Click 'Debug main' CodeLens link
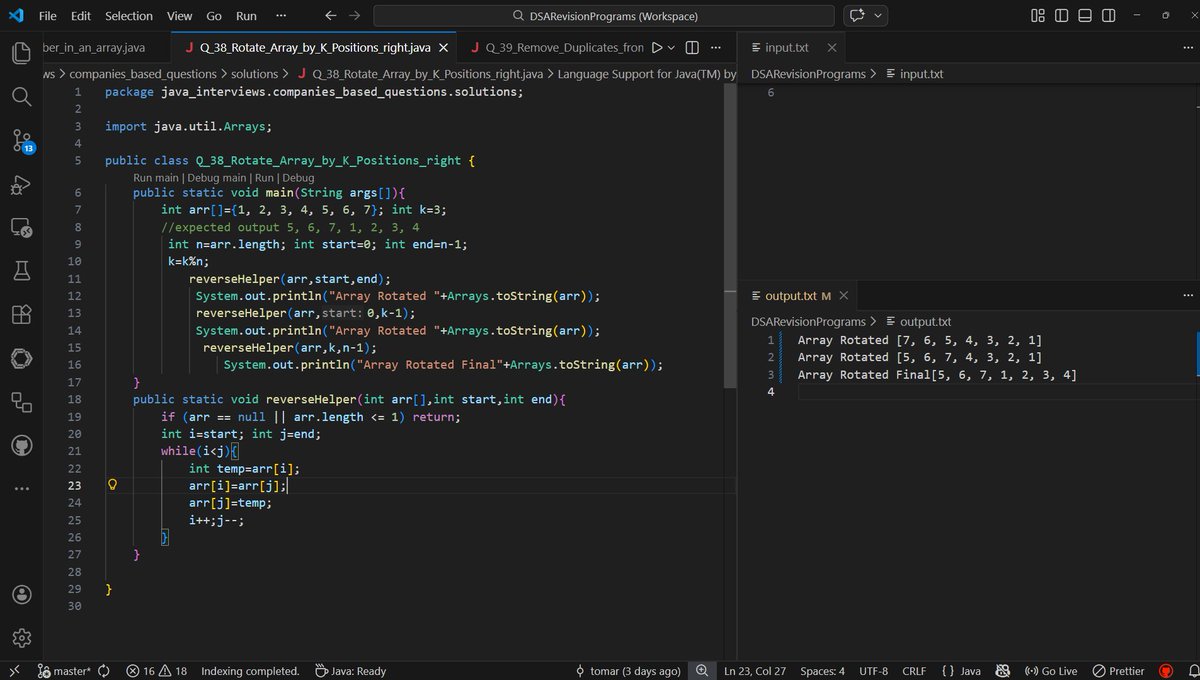1200x680 pixels. tap(217, 177)
